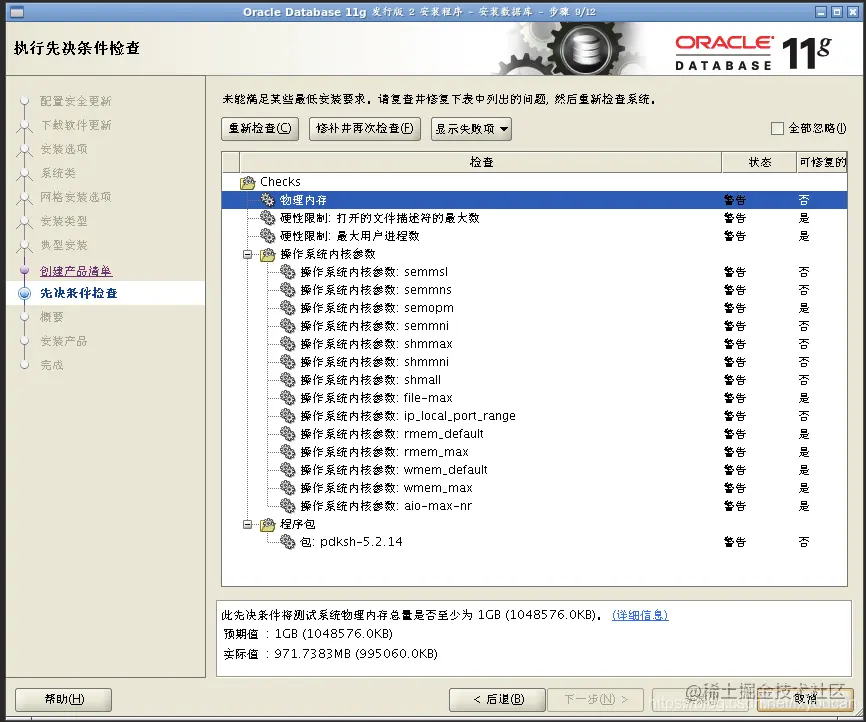Click gear icon beside semmns

tap(288, 289)
